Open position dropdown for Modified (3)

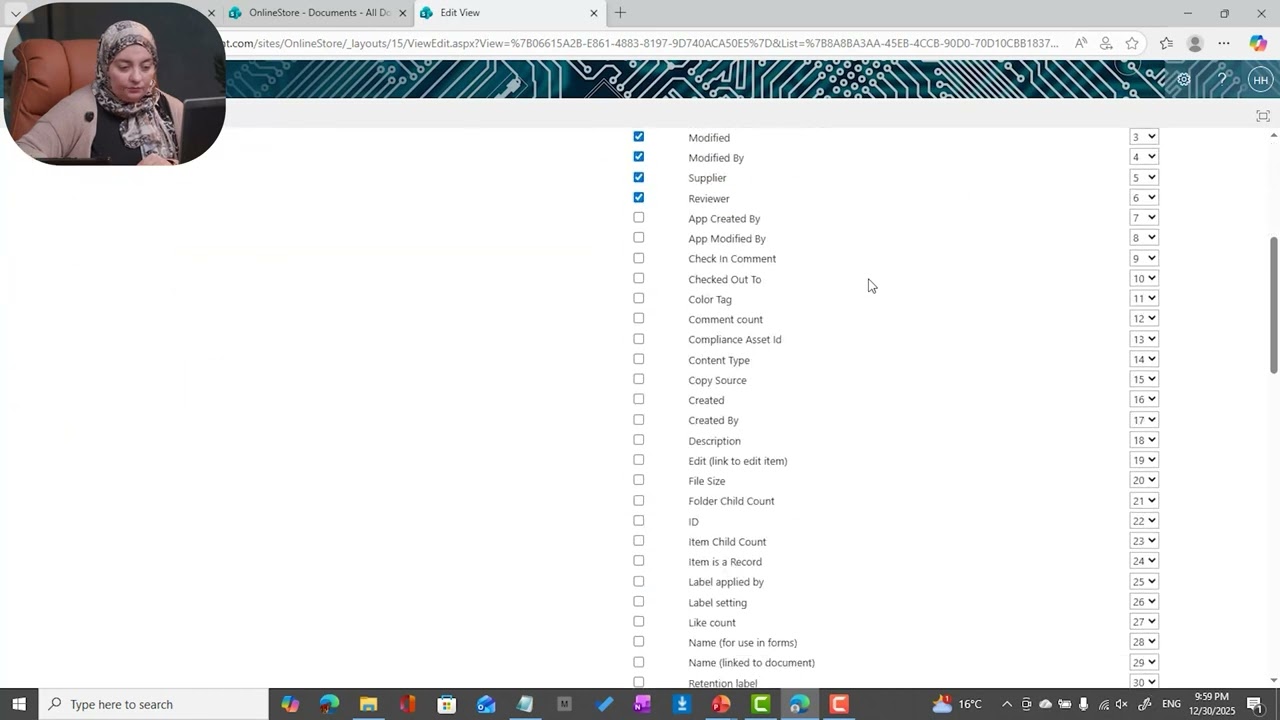tap(1143, 137)
